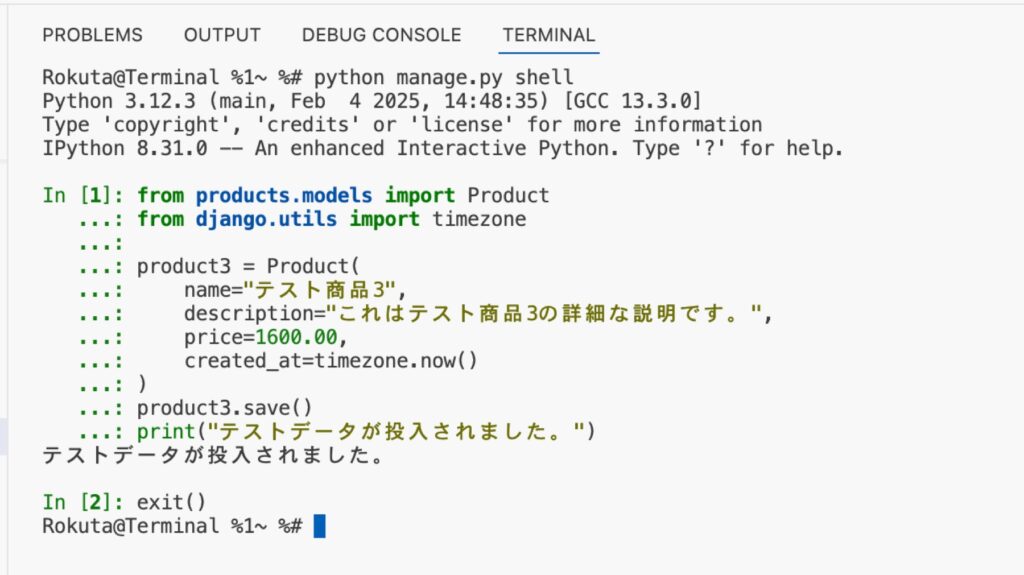Click the 'Python 3.12.3' version line
Viewport: 1024px width, 575px height.
click(x=372, y=101)
